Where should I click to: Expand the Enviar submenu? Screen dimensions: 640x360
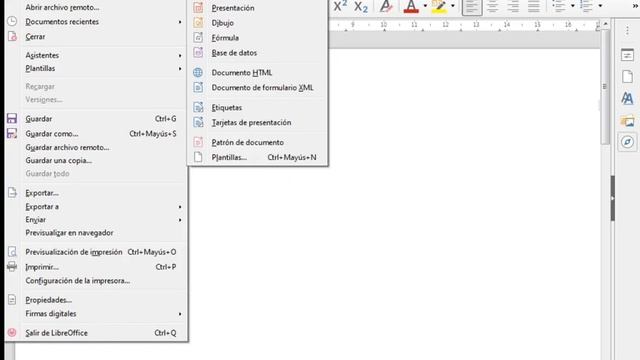96,220
